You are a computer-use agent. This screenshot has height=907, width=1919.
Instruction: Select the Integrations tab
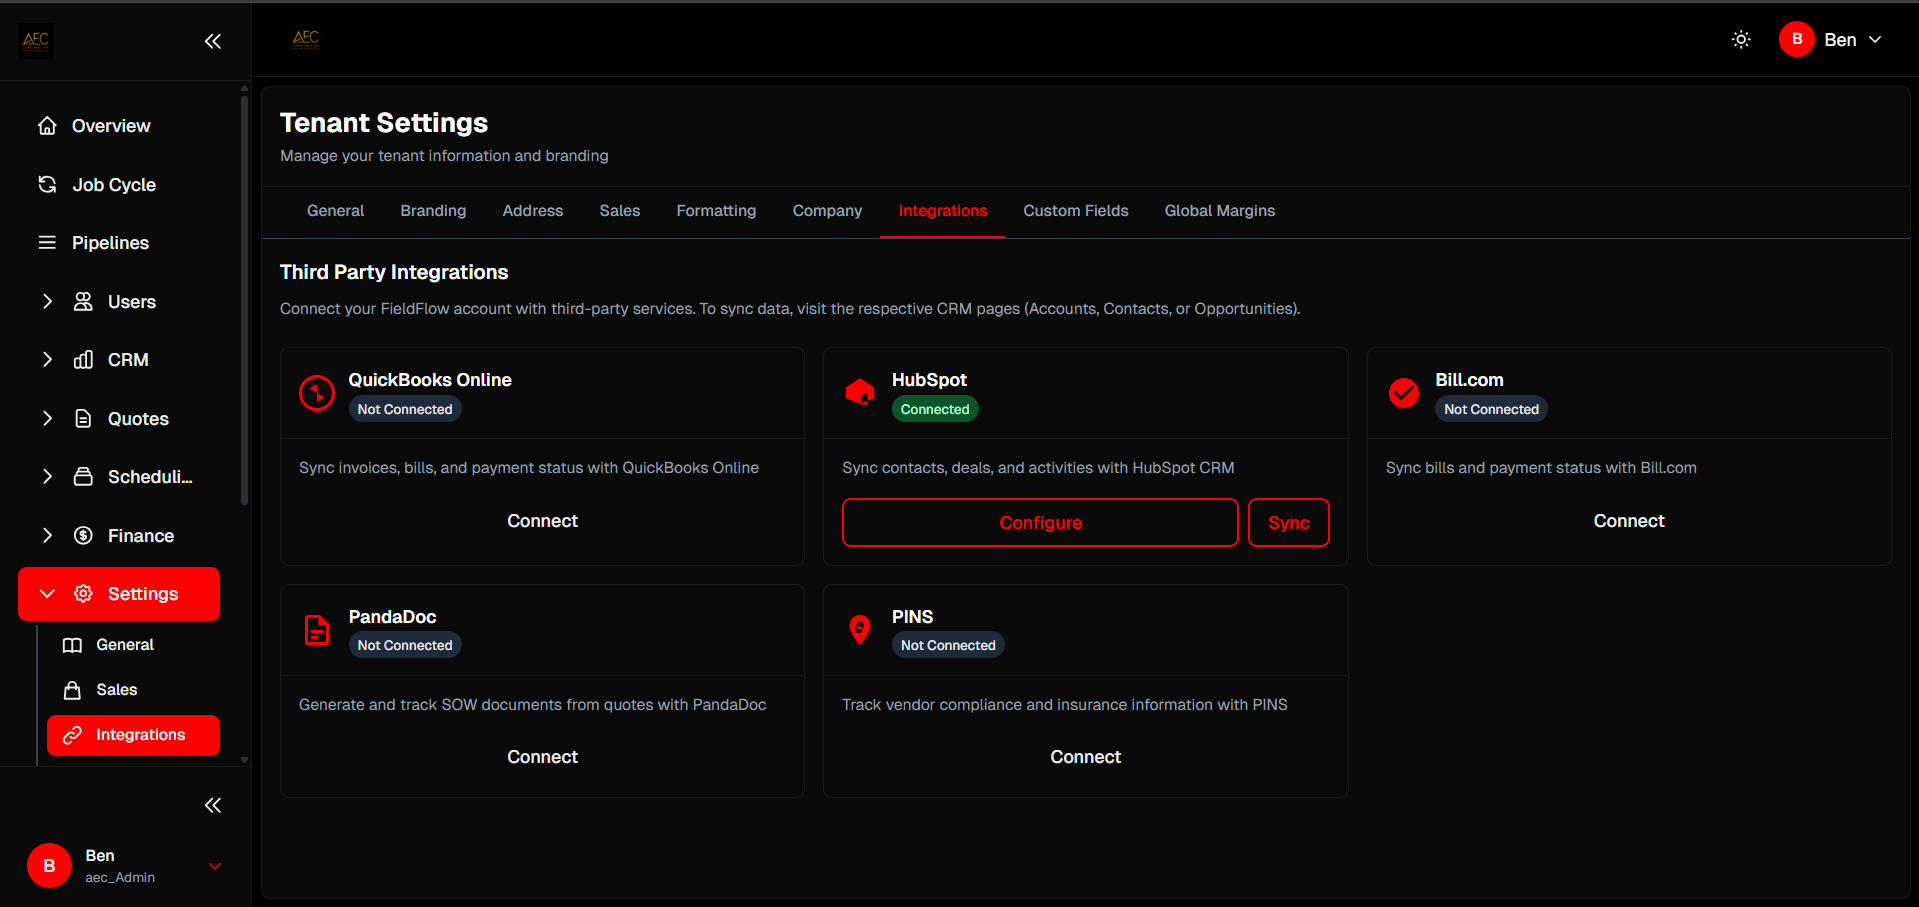943,211
